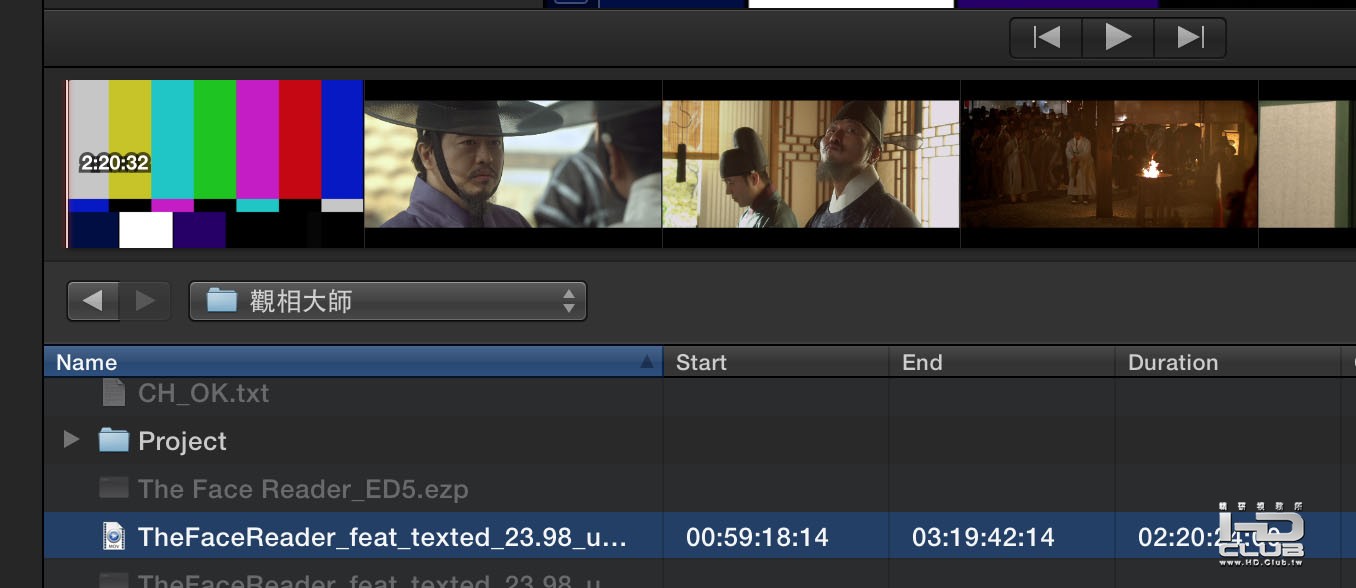Click the CH_OK.txt document icon

point(114,393)
